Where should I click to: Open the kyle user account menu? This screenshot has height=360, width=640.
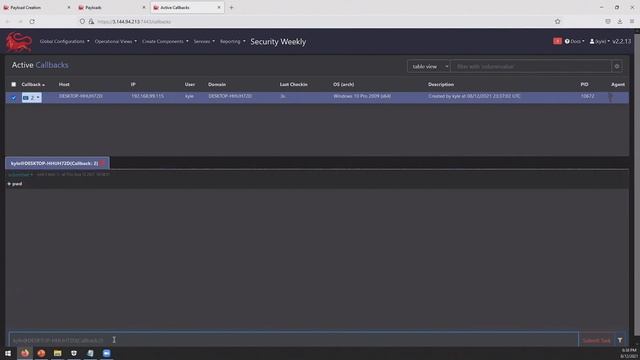(600, 41)
